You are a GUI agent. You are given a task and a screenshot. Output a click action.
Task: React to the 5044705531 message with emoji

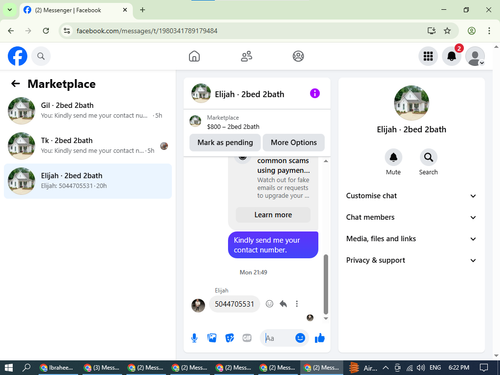pyautogui.click(x=269, y=304)
